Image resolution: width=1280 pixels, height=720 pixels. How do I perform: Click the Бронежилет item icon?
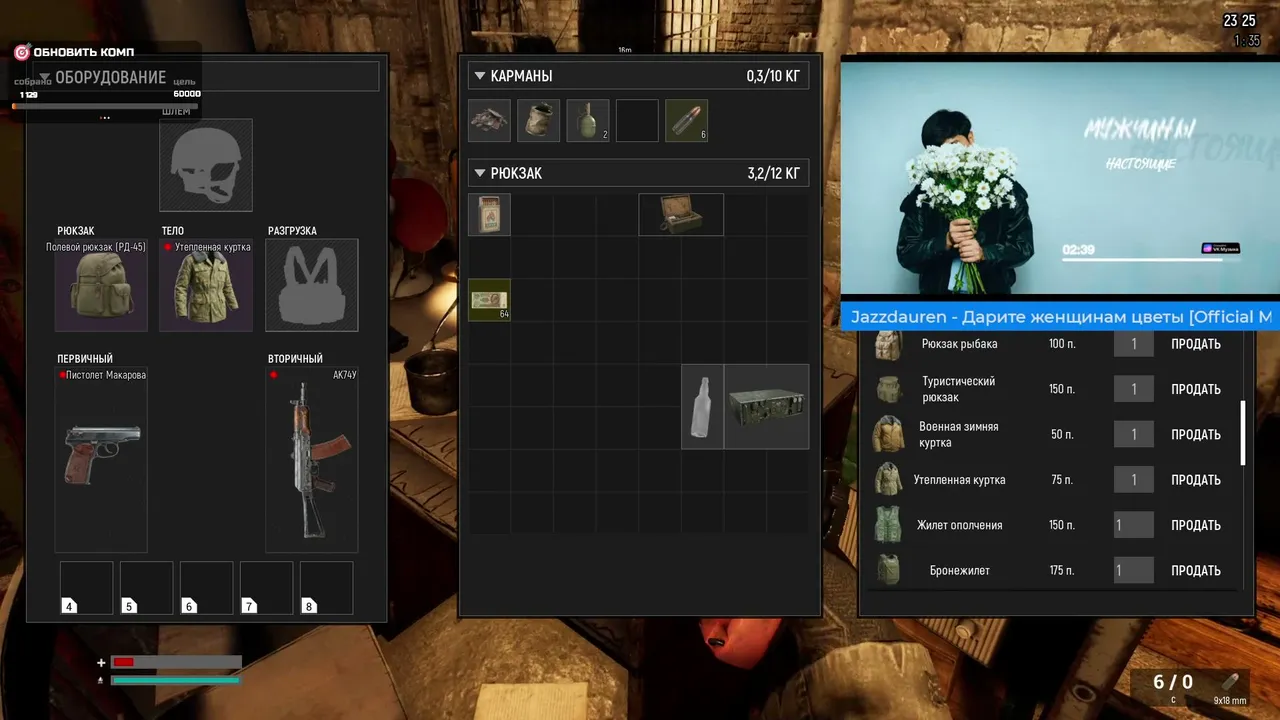(x=888, y=570)
